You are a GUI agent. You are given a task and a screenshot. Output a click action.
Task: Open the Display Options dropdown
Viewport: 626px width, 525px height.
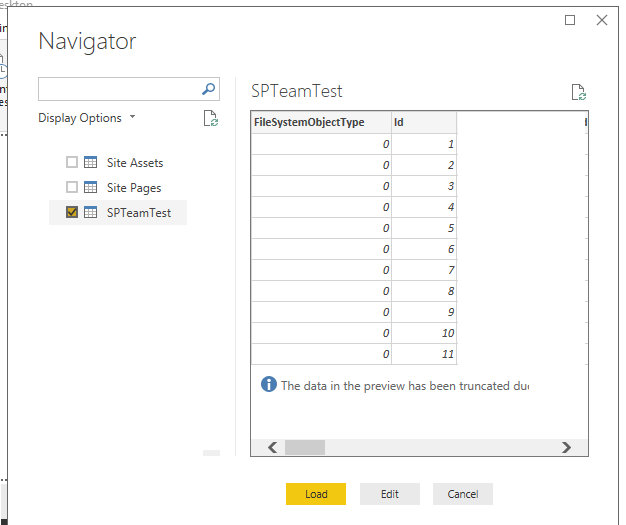(x=86, y=118)
